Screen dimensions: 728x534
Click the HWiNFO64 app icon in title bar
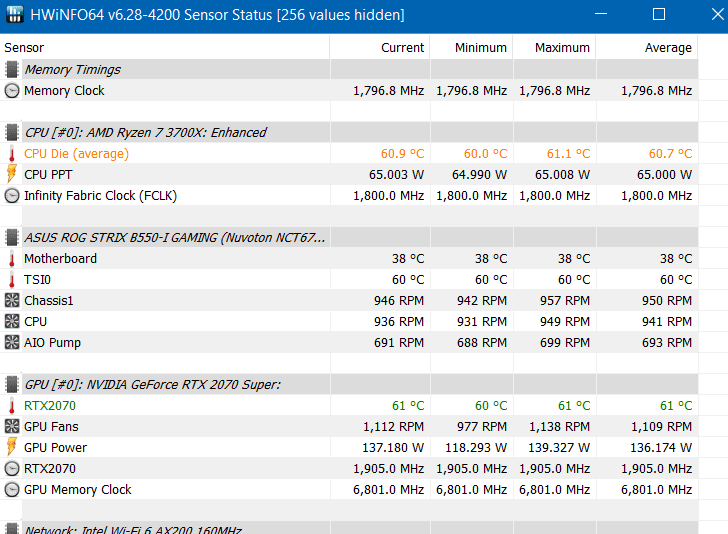(14, 14)
